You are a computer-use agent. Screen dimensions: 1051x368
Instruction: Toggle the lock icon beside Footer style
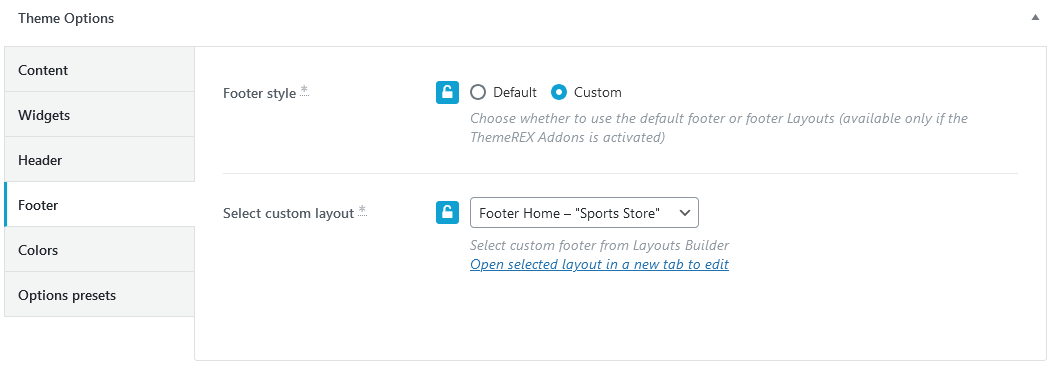tap(447, 93)
